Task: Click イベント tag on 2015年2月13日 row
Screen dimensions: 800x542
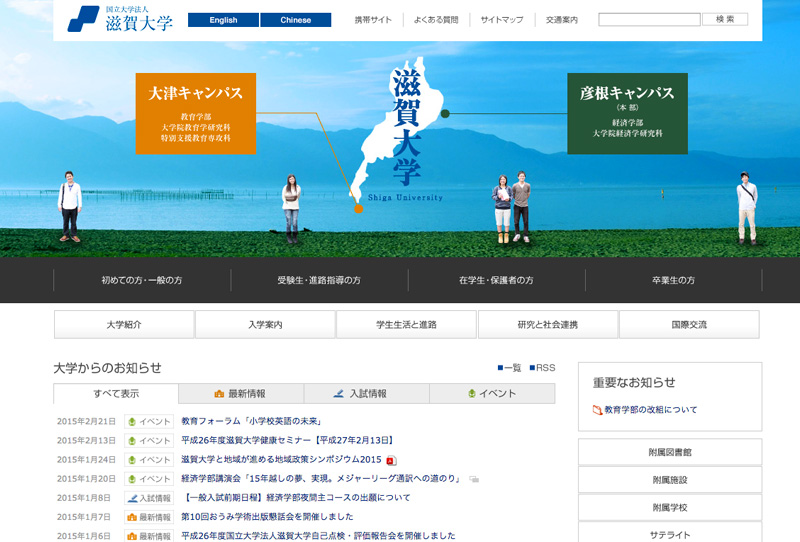Action: pyautogui.click(x=149, y=440)
